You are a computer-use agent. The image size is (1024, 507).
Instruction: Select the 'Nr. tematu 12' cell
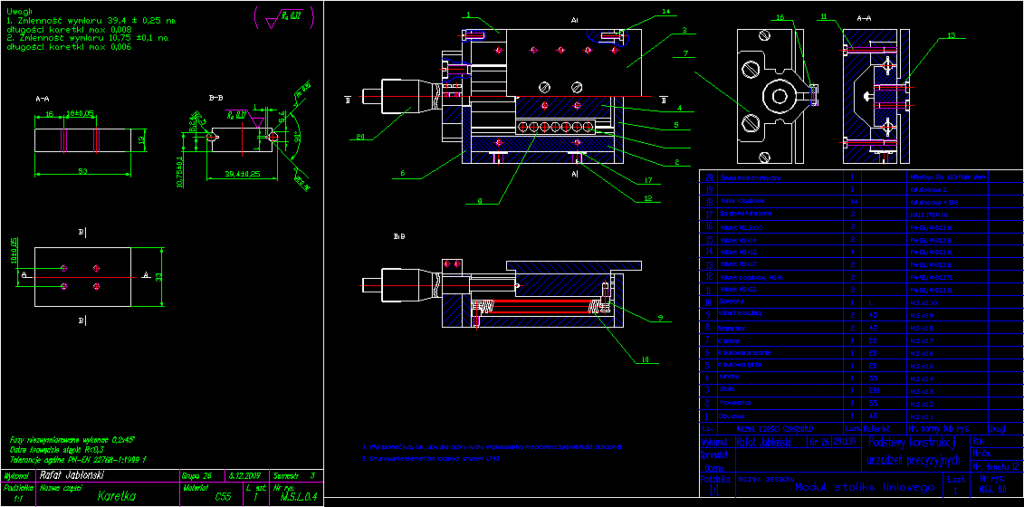[995, 467]
